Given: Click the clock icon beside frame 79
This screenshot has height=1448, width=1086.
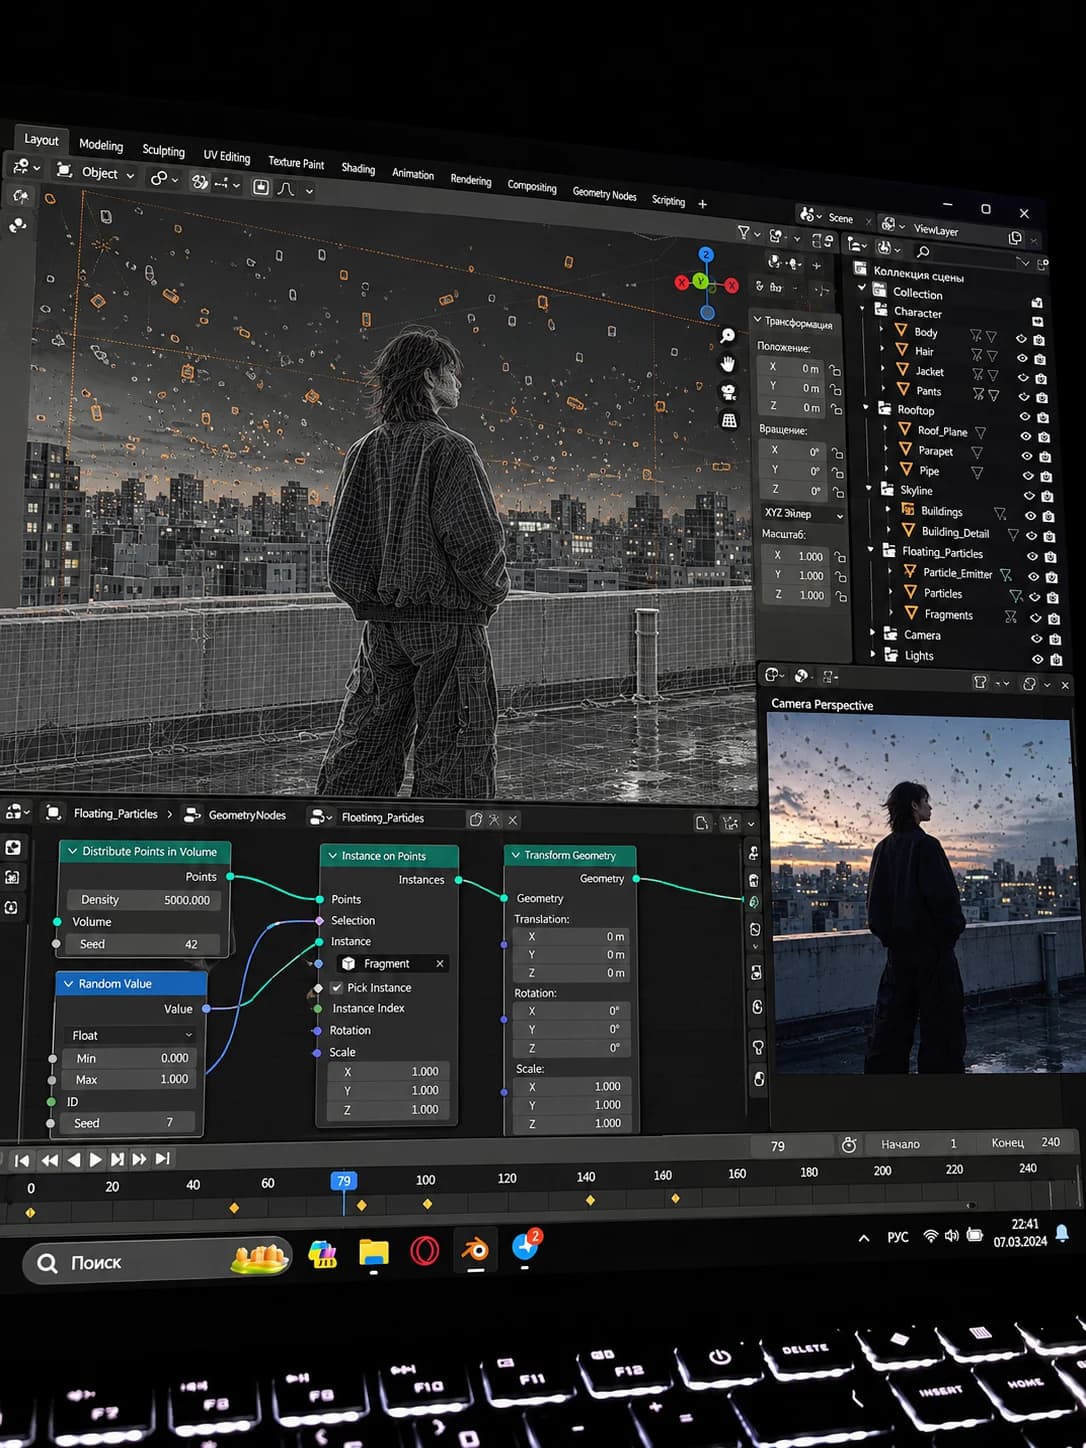Looking at the screenshot, I should [x=849, y=1145].
